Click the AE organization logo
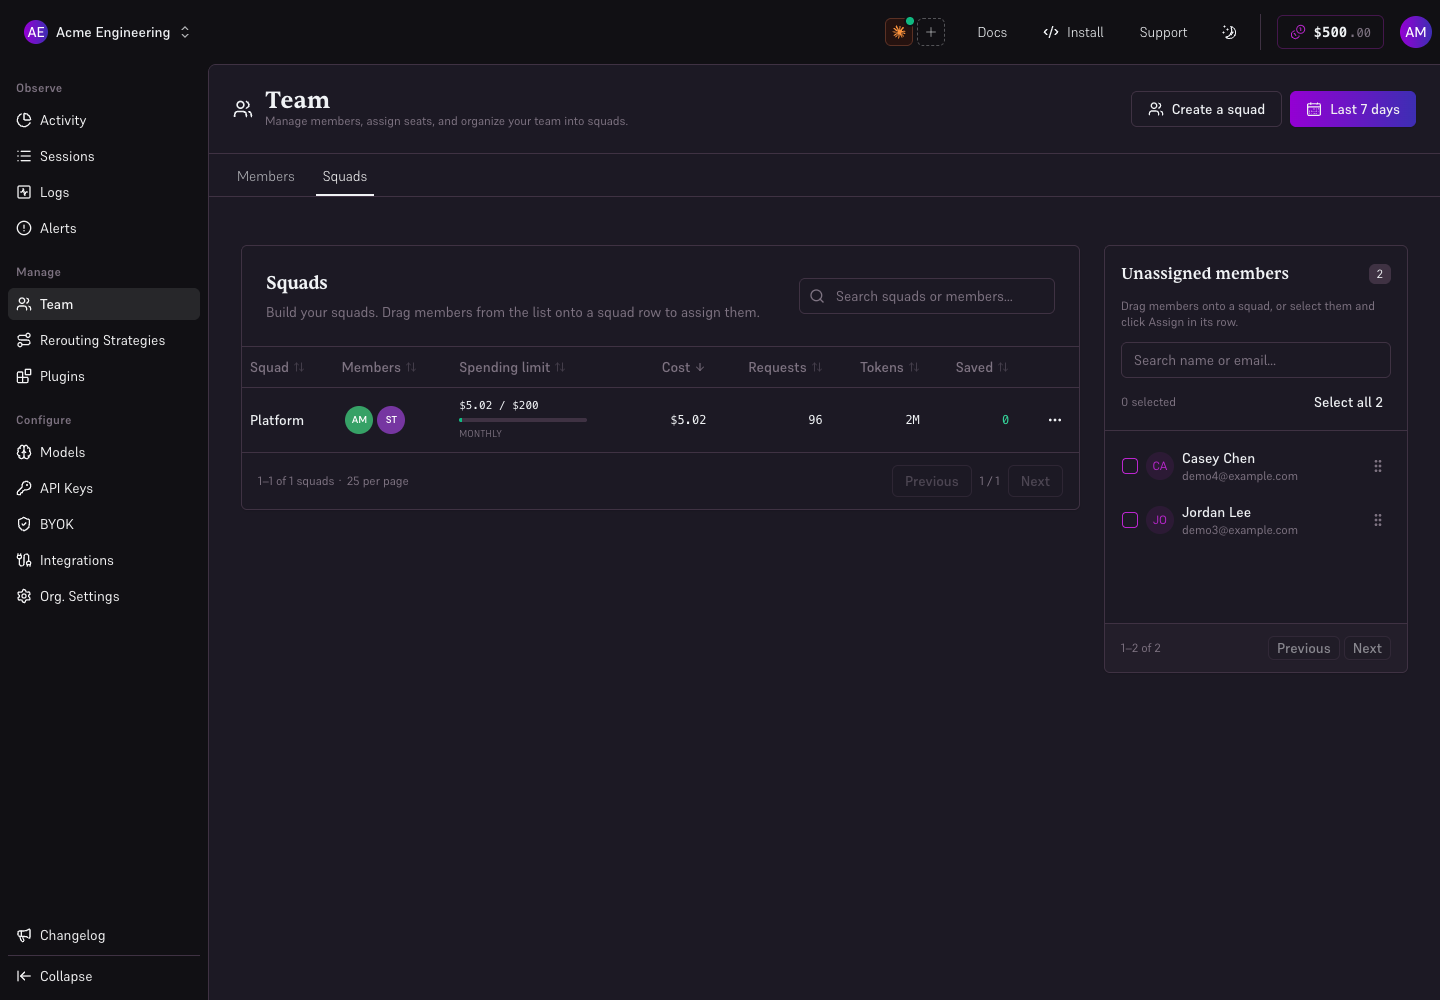Image resolution: width=1440 pixels, height=1000 pixels. (x=36, y=32)
